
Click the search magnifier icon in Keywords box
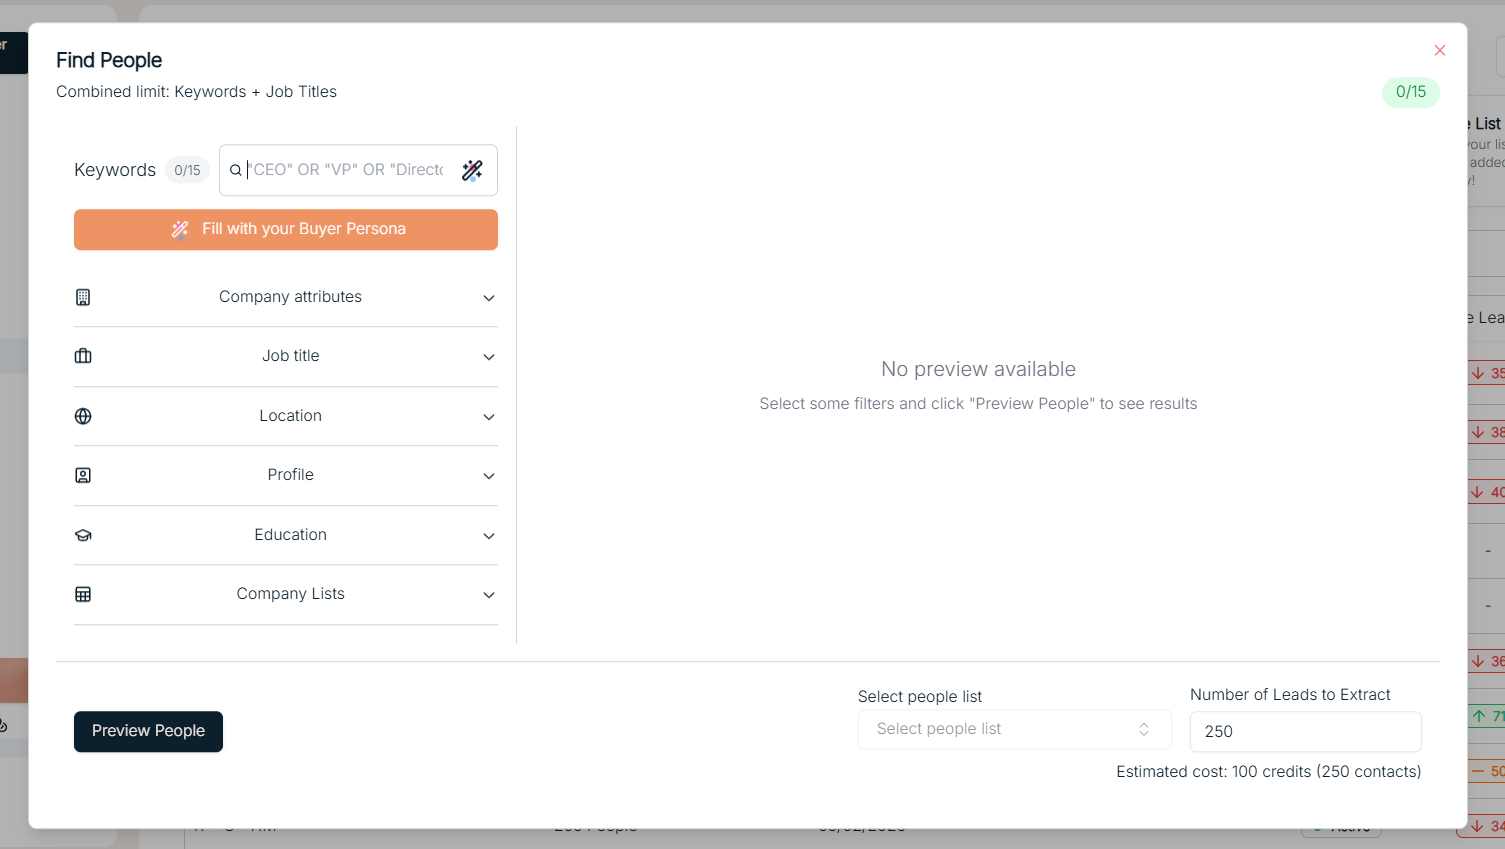coord(236,170)
